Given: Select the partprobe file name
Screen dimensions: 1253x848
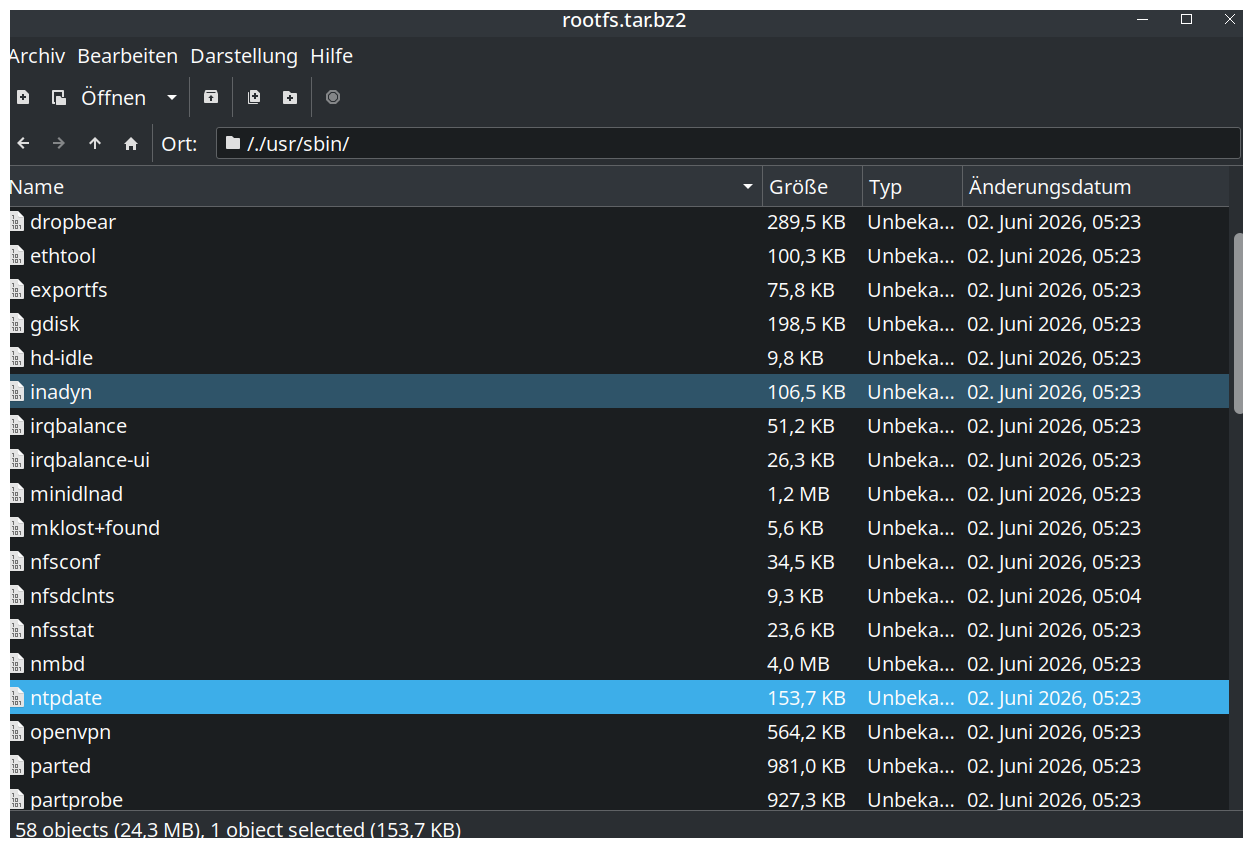Looking at the screenshot, I should point(76,800).
